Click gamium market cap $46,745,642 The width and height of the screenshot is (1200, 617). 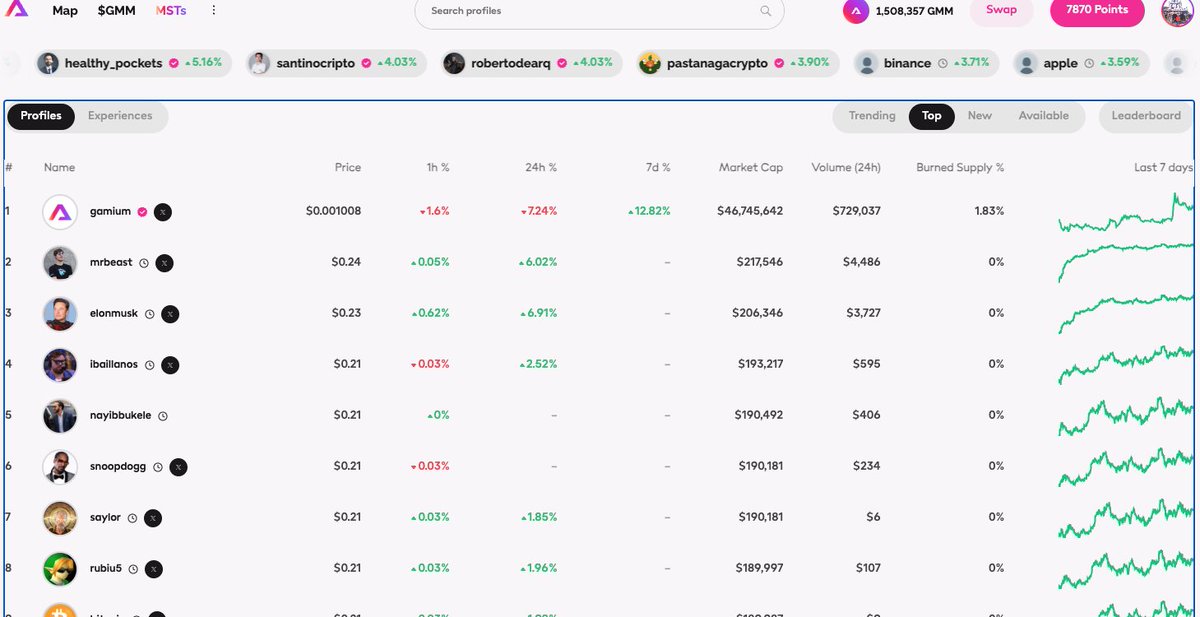coord(750,212)
